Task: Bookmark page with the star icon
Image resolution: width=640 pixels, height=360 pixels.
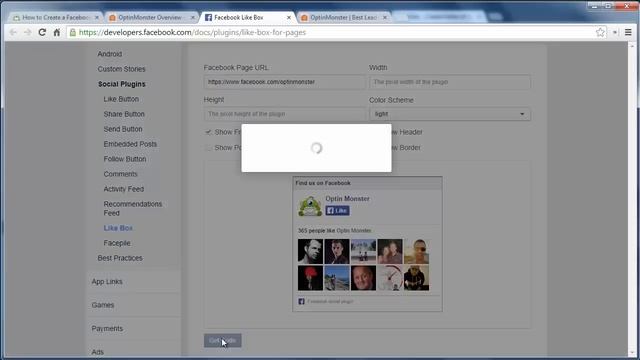Action: pos(600,32)
